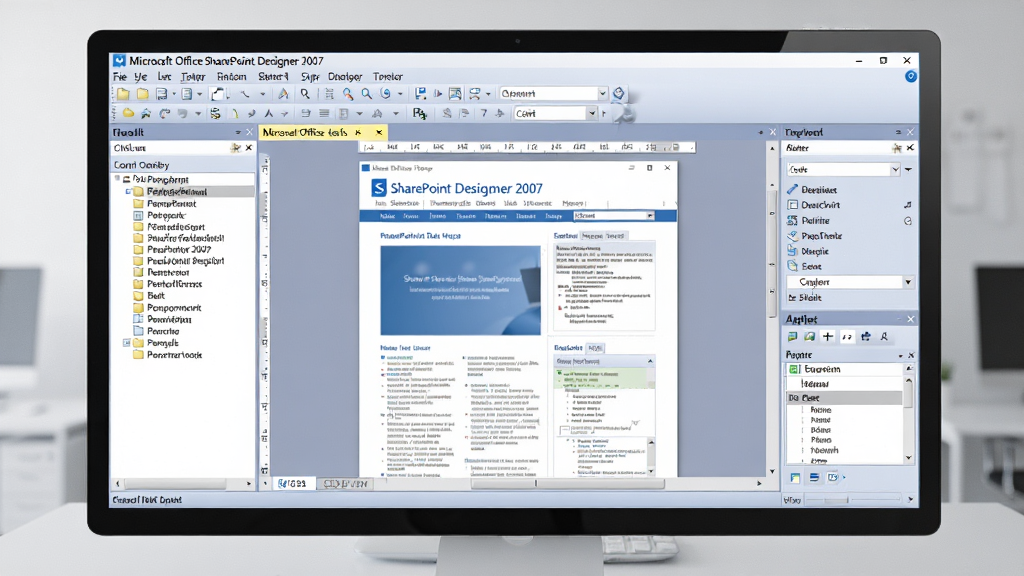Toggle the pin on the left panel title bar
Viewport: 1024px width, 576px height.
[x=238, y=132]
